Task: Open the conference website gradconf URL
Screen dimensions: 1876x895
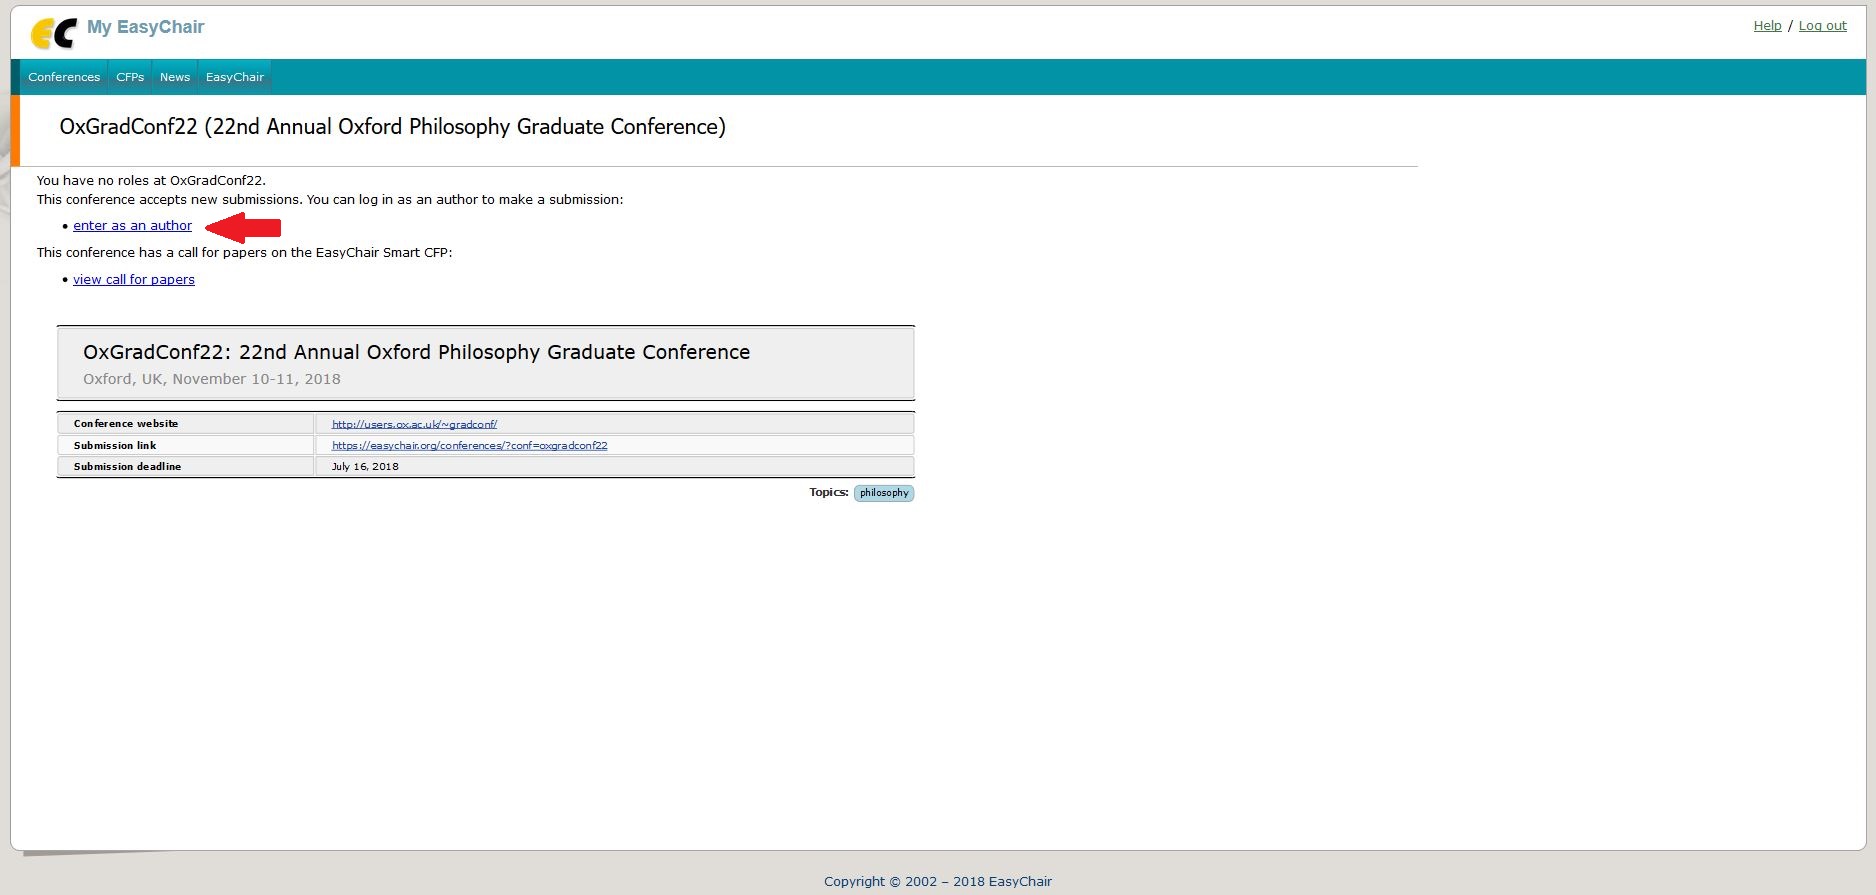Action: pos(414,424)
